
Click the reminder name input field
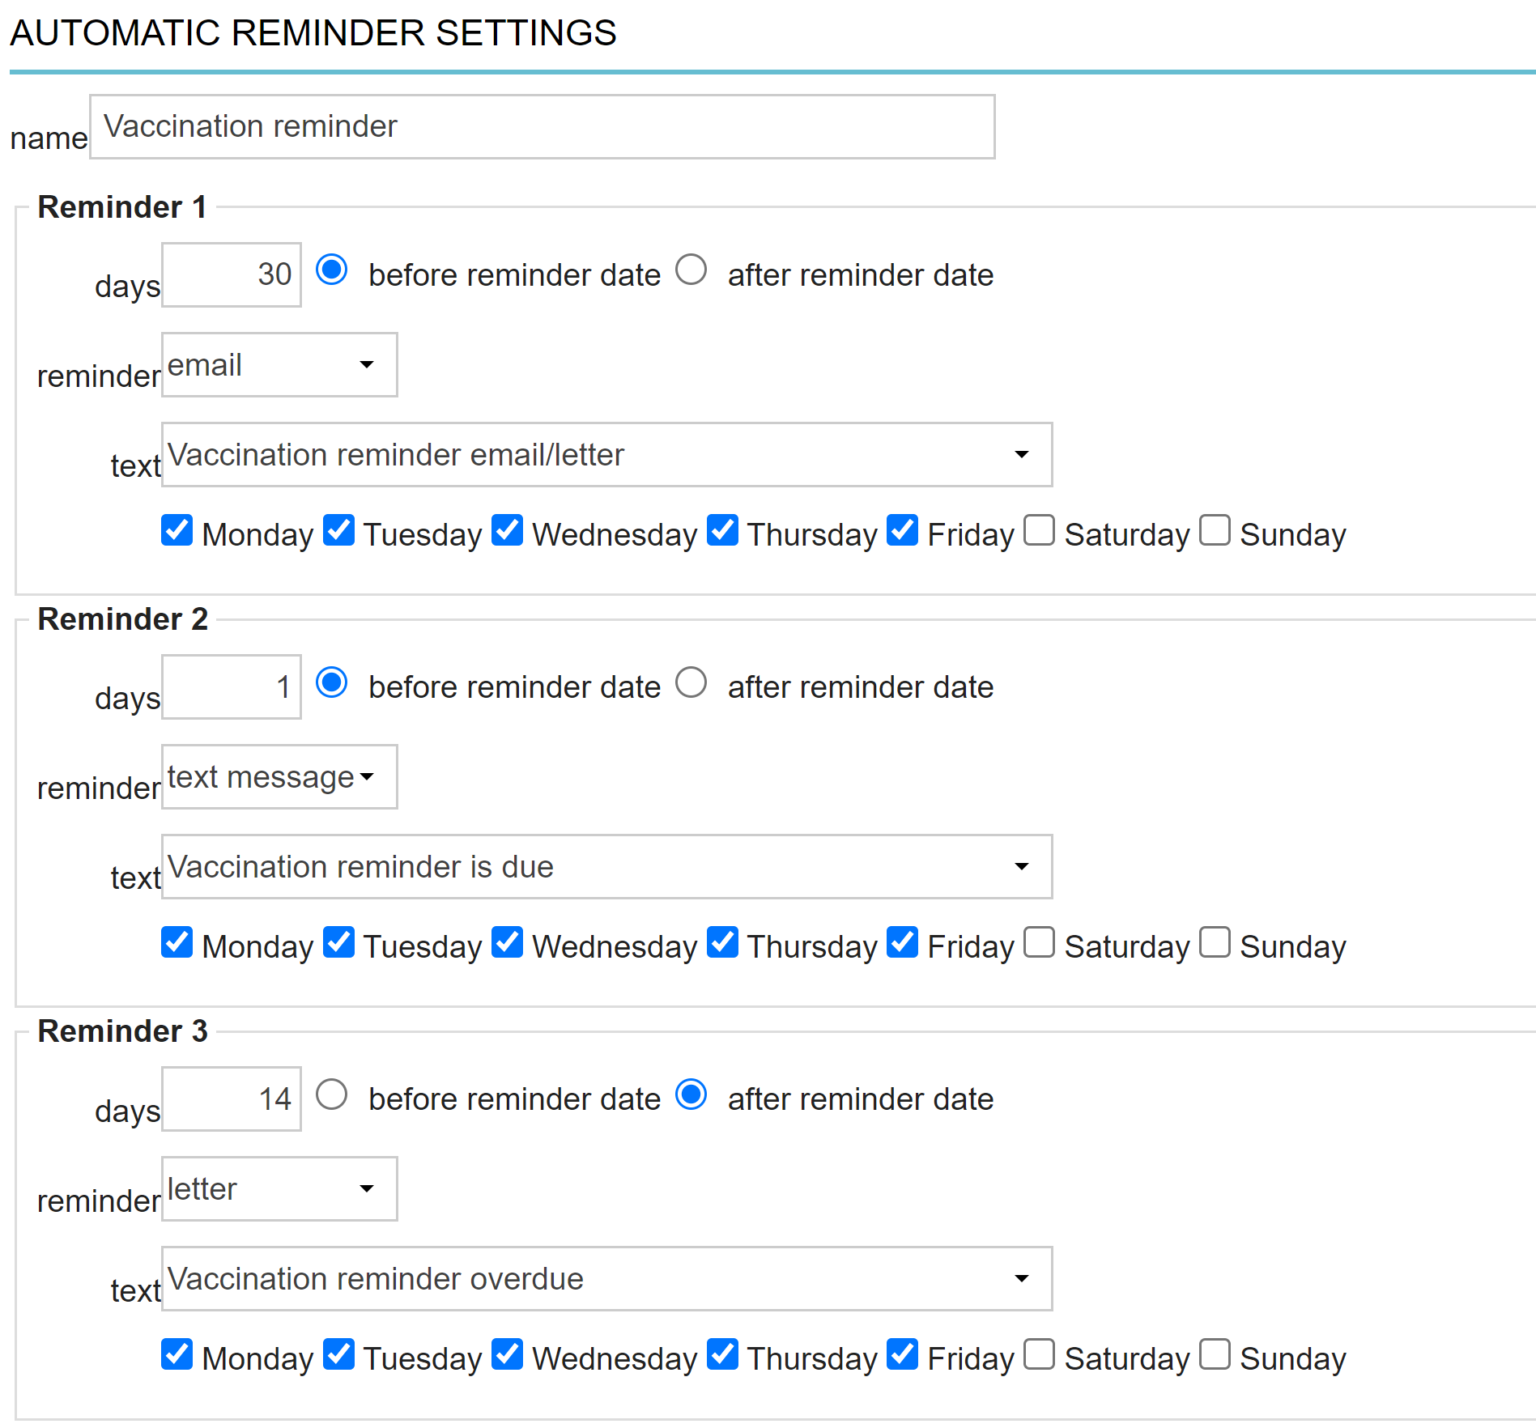542,127
